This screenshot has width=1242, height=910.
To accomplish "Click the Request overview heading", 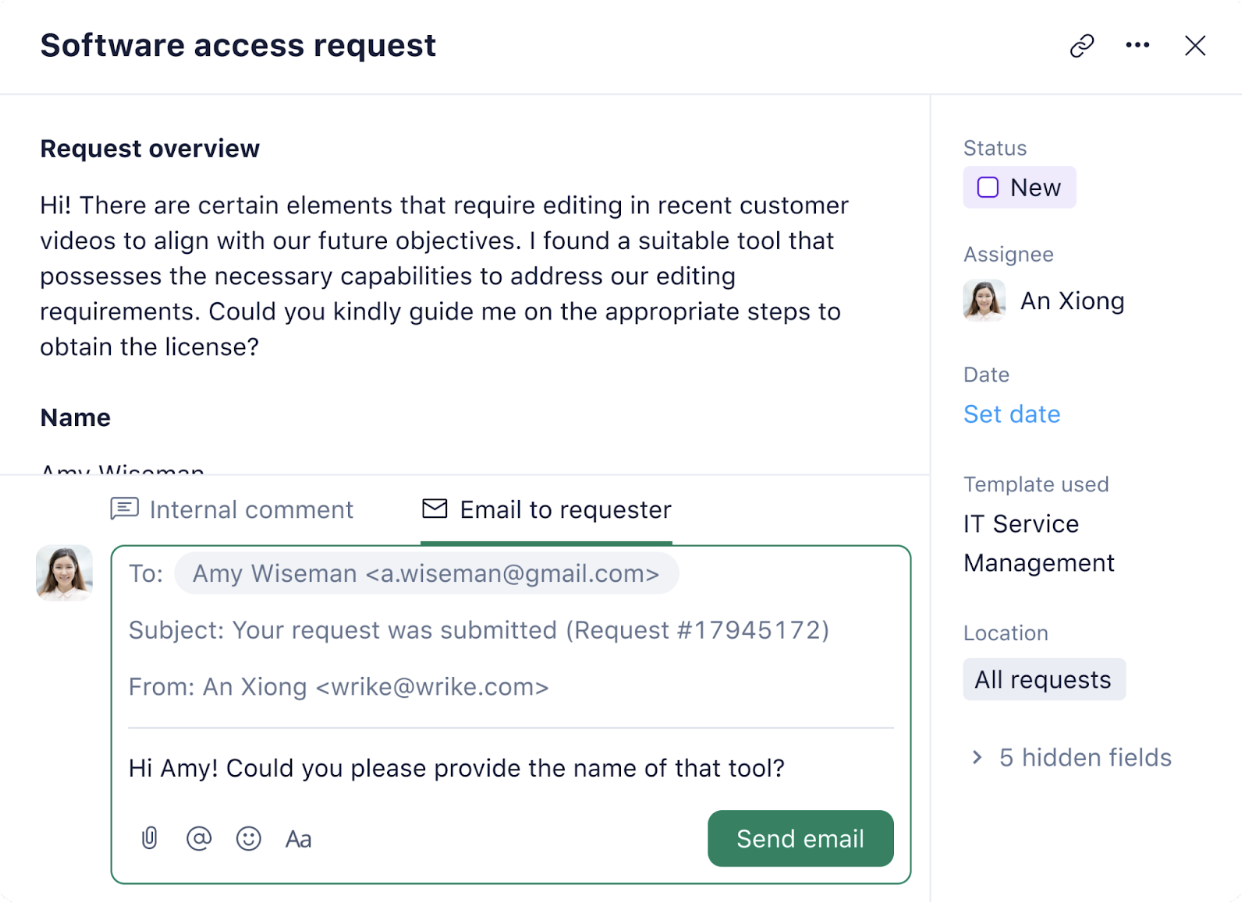I will coord(150,149).
